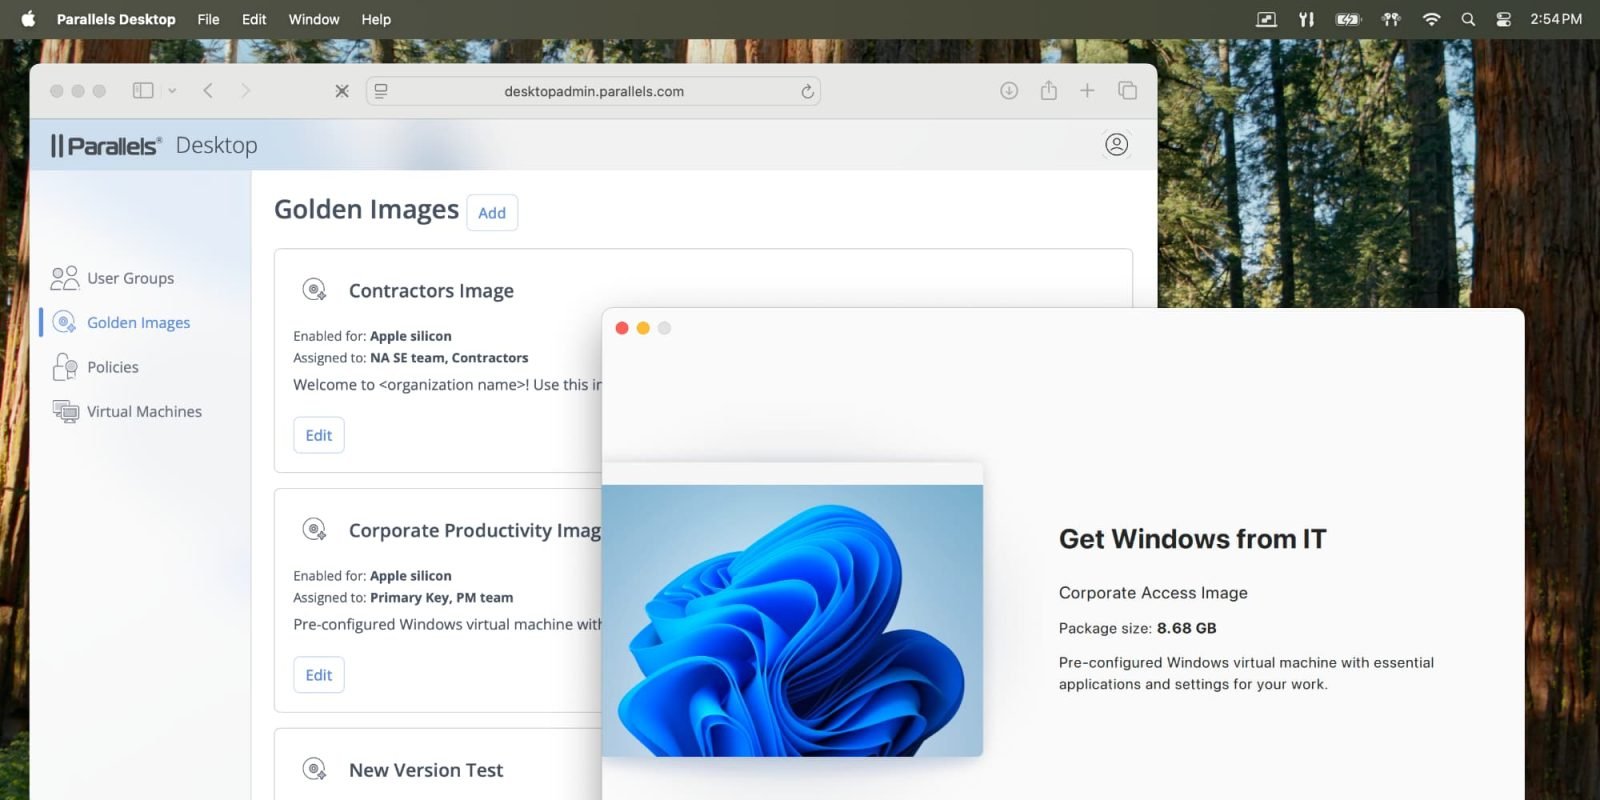Image resolution: width=1600 pixels, height=800 pixels.
Task: Edit the Corporate Productivity Image
Action: pyautogui.click(x=319, y=675)
